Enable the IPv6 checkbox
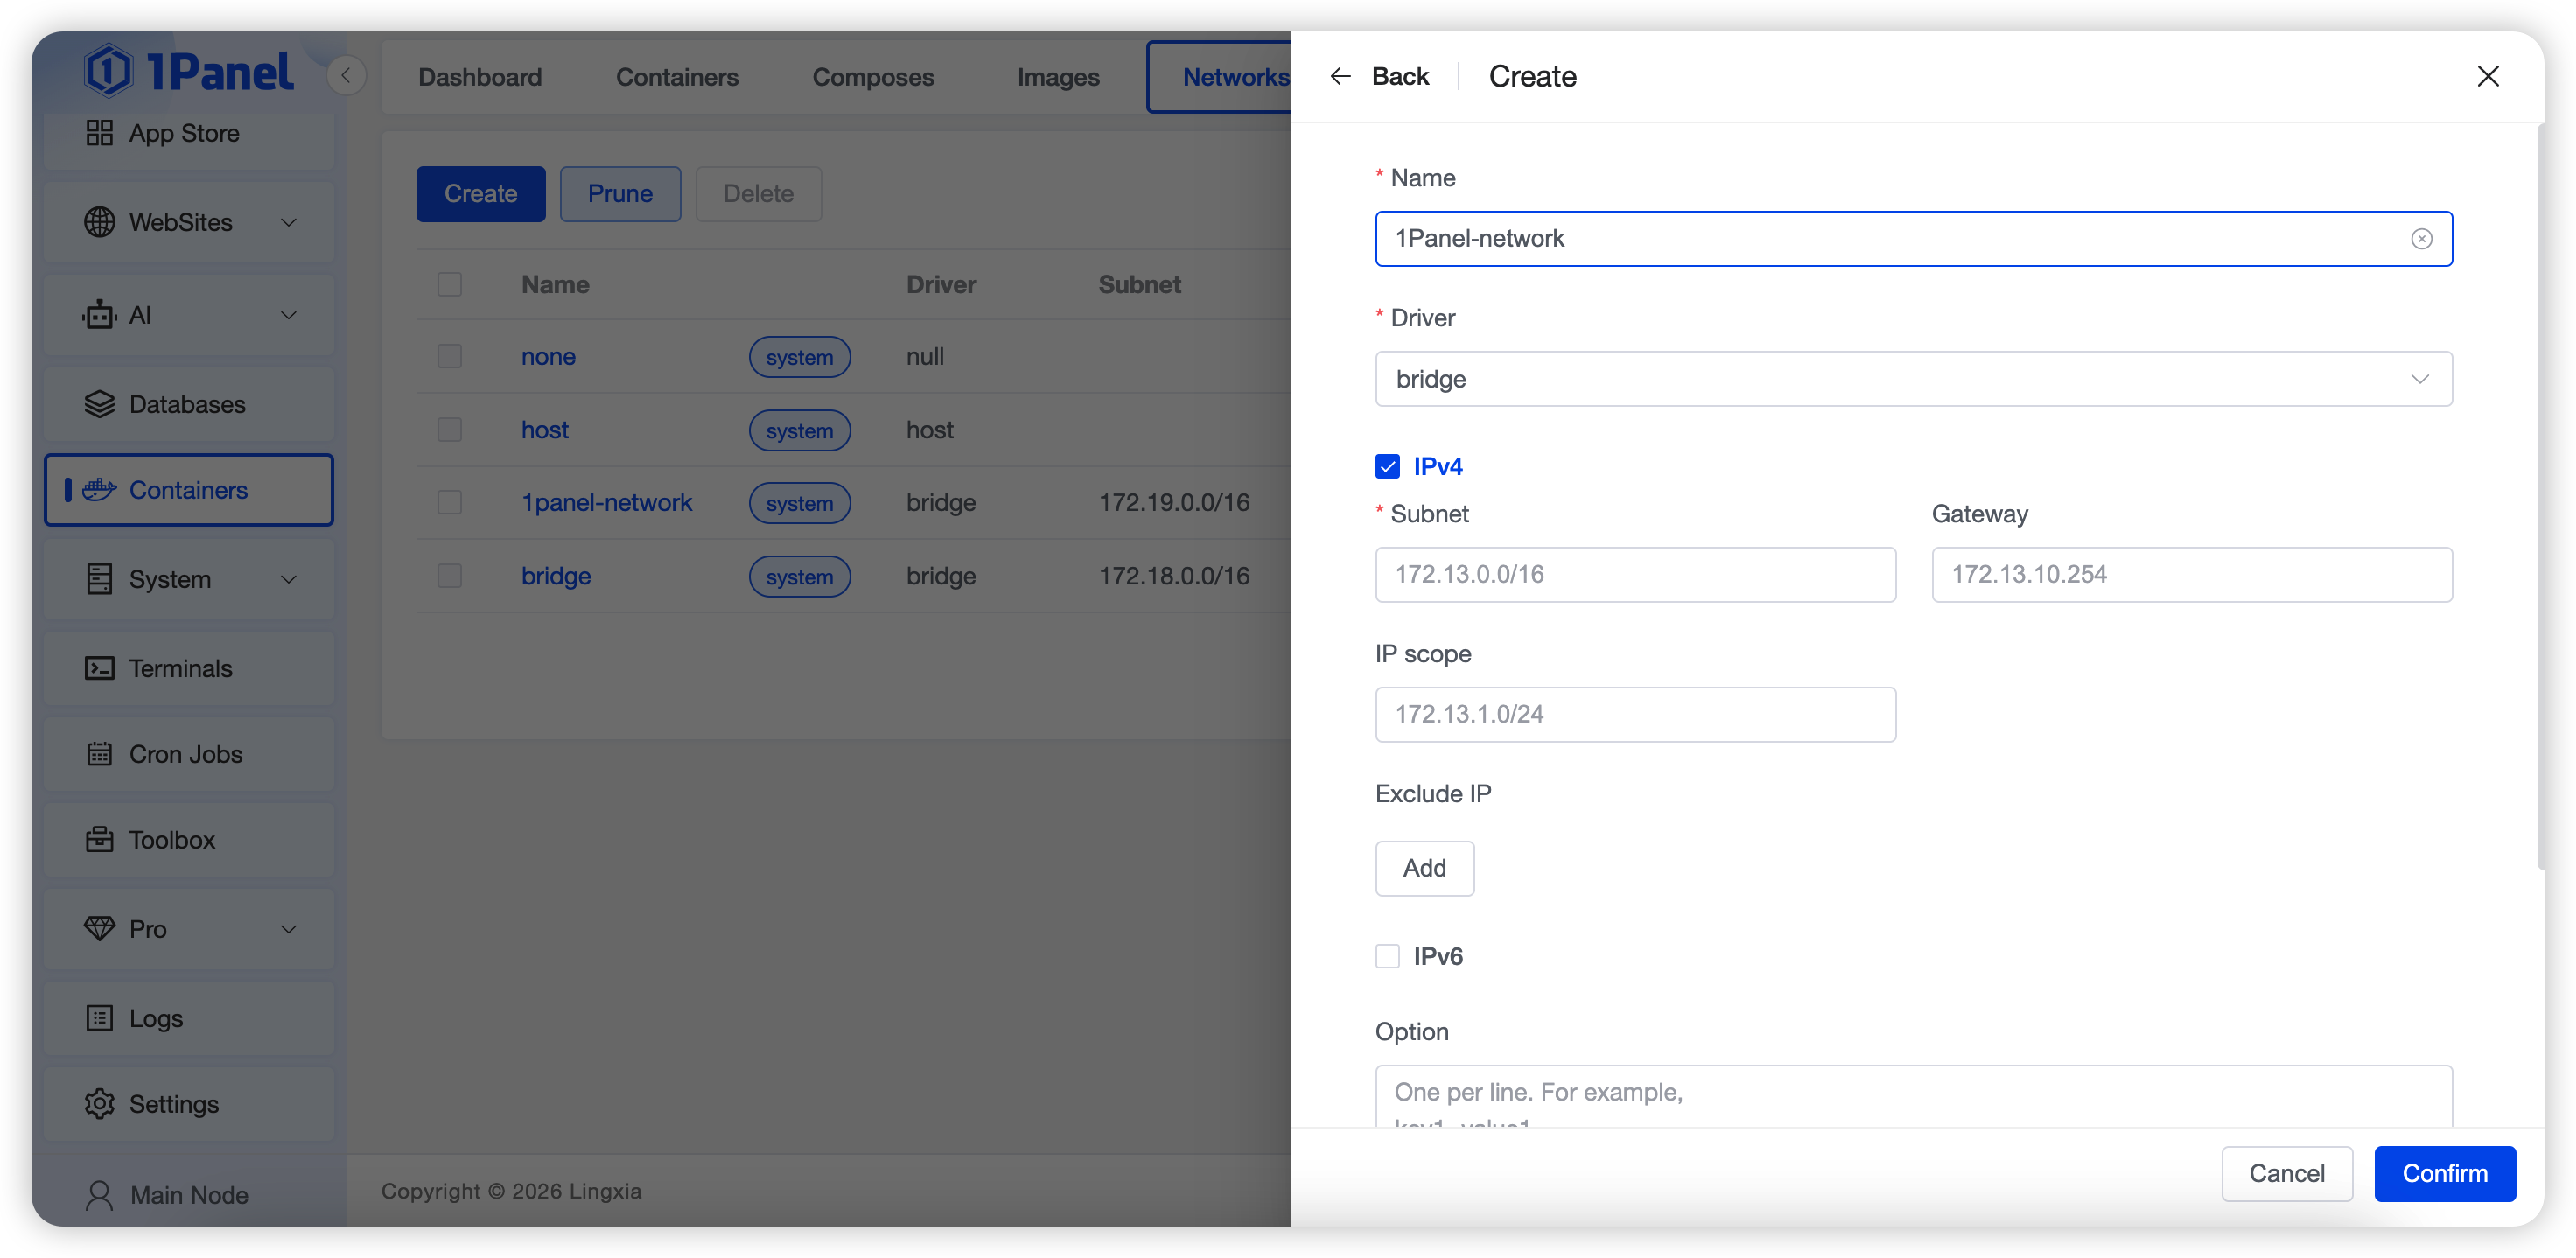The height and width of the screenshot is (1258, 2576). 1387,956
